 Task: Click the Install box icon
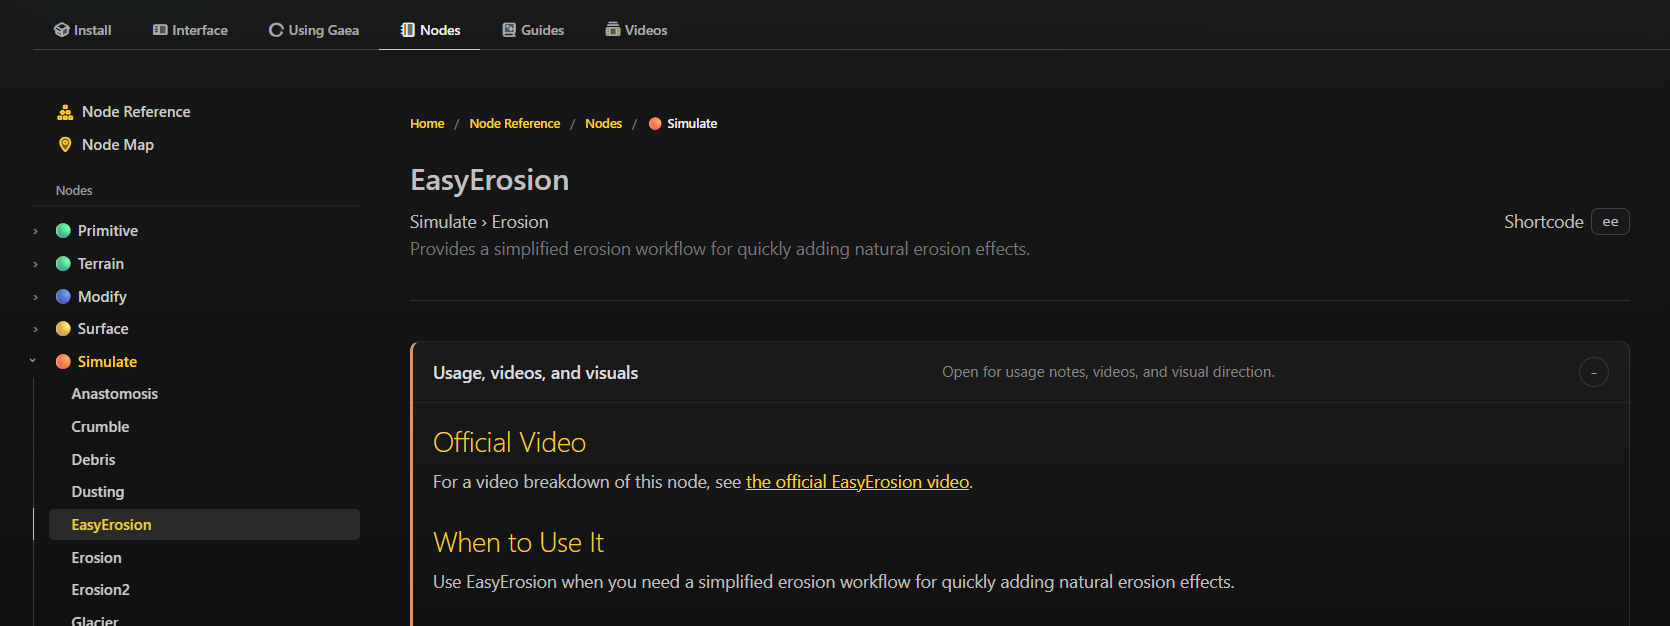[61, 30]
